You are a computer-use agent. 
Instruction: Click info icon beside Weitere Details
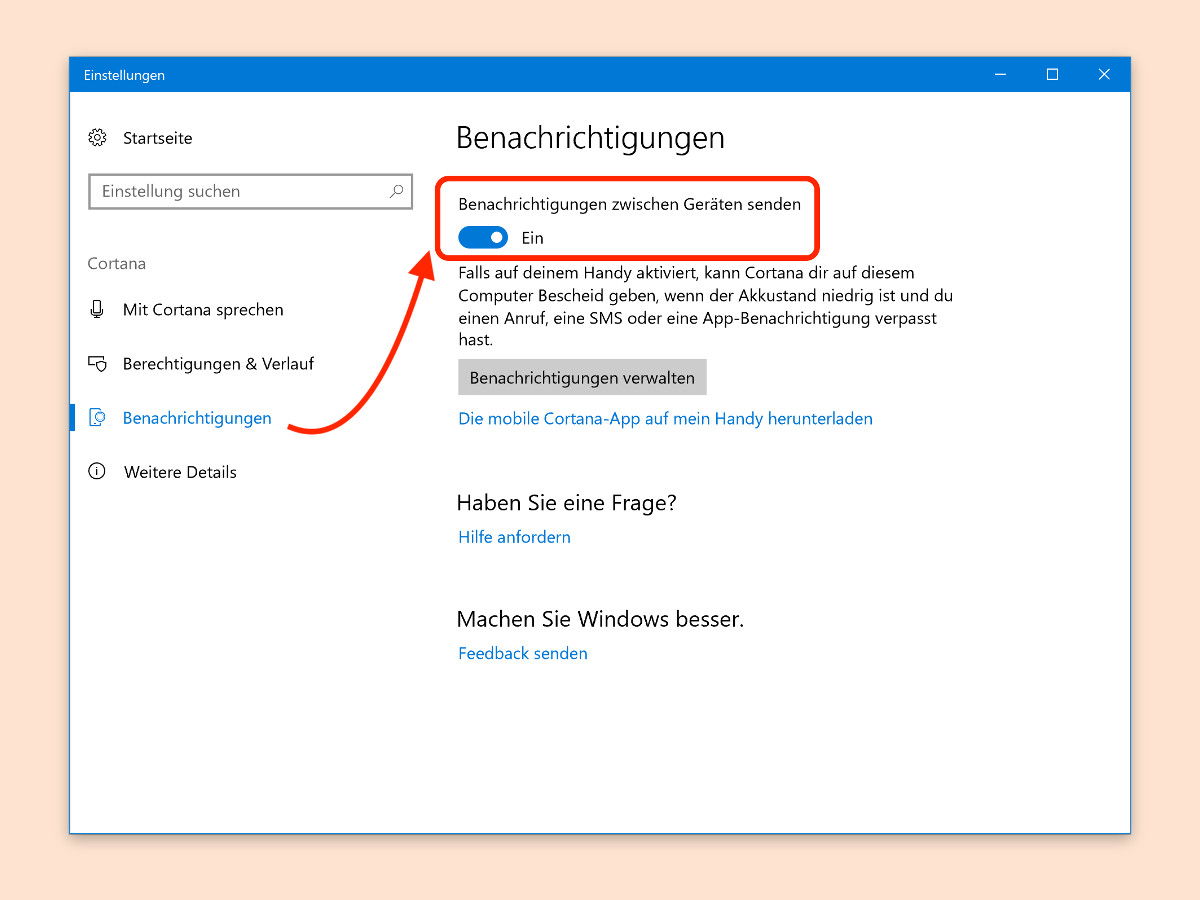coord(97,472)
